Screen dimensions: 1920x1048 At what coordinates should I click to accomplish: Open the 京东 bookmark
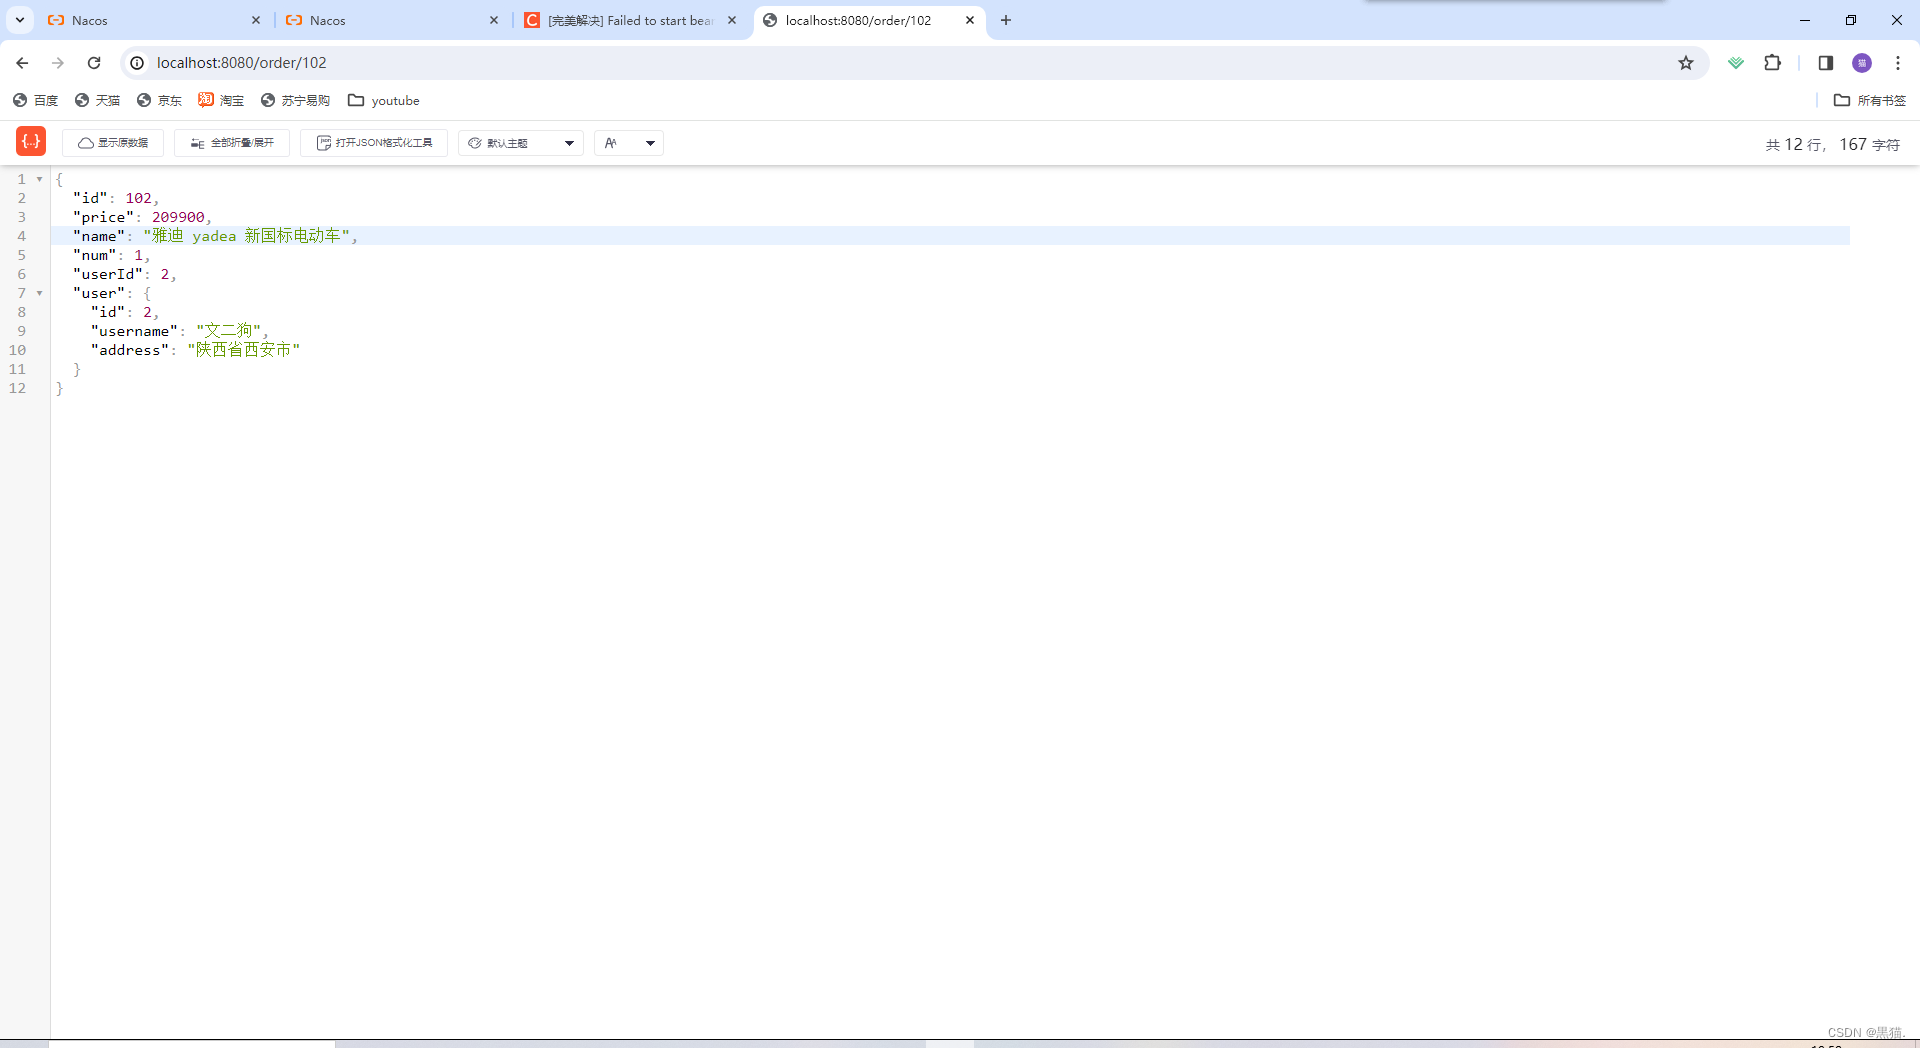click(x=159, y=100)
